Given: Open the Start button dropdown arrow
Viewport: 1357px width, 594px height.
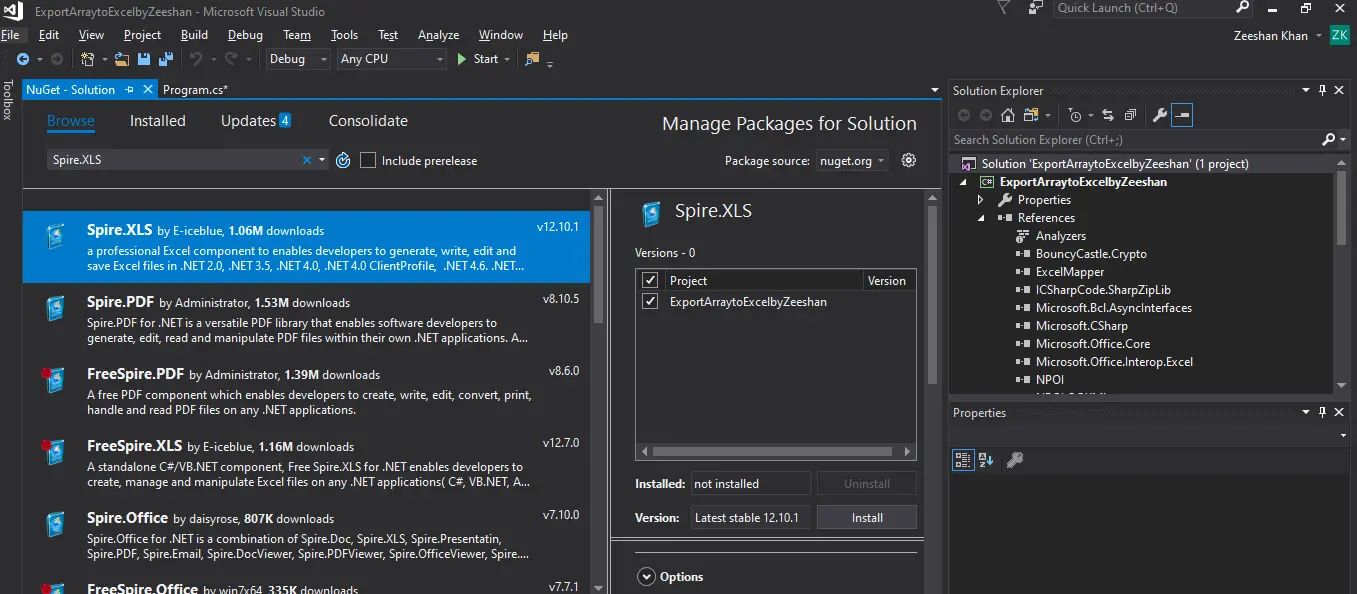Looking at the screenshot, I should coord(507,59).
